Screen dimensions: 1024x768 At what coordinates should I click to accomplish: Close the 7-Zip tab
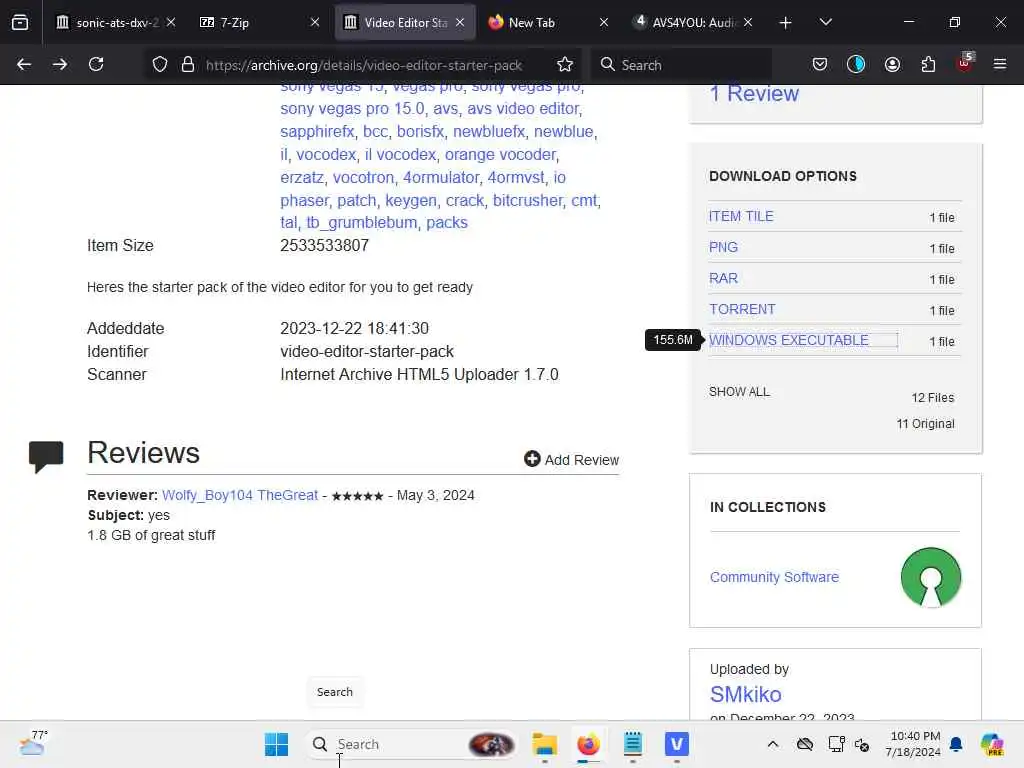pos(315,22)
